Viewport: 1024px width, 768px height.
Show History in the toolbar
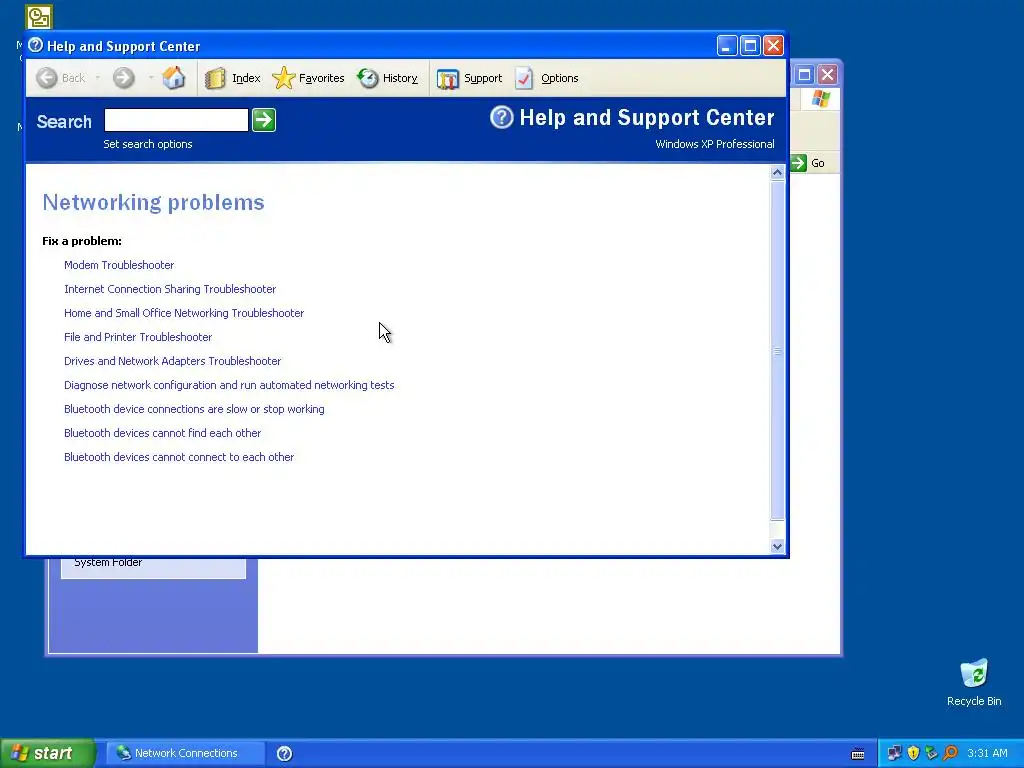[x=388, y=78]
